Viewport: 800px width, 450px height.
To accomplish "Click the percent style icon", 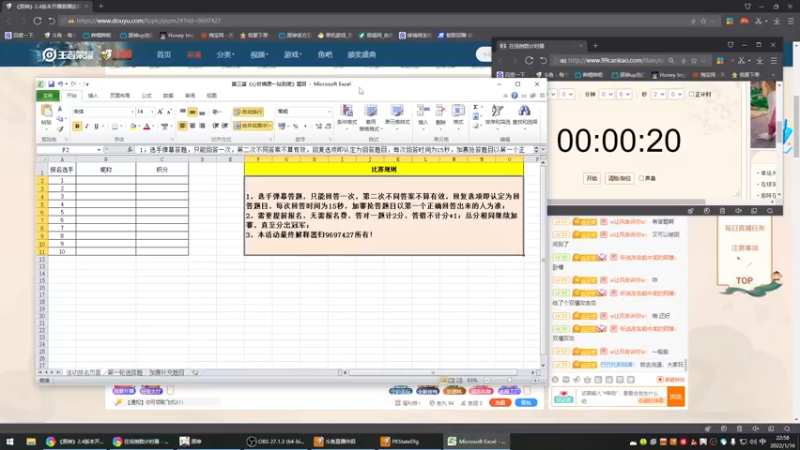I will coord(295,126).
